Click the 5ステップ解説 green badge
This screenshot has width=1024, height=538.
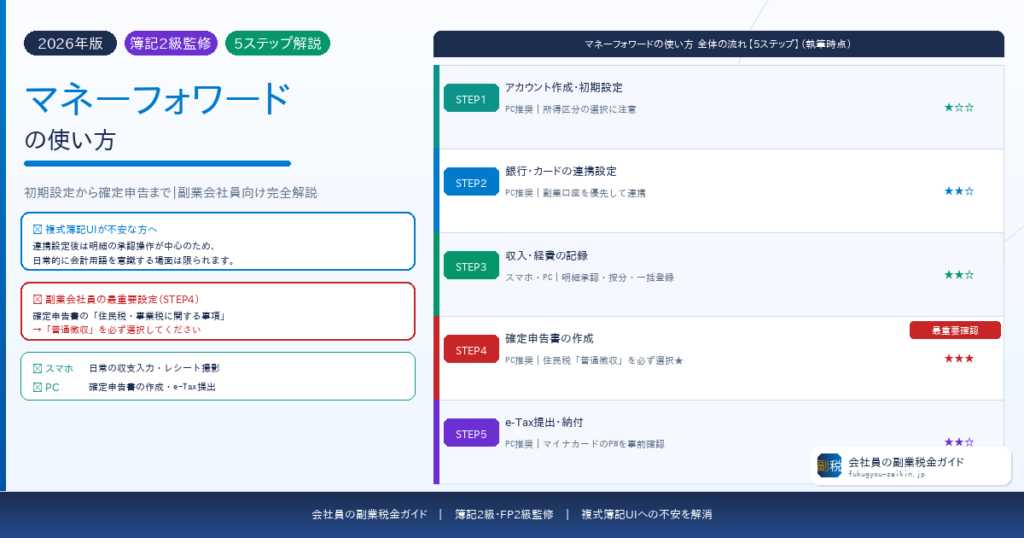[278, 44]
